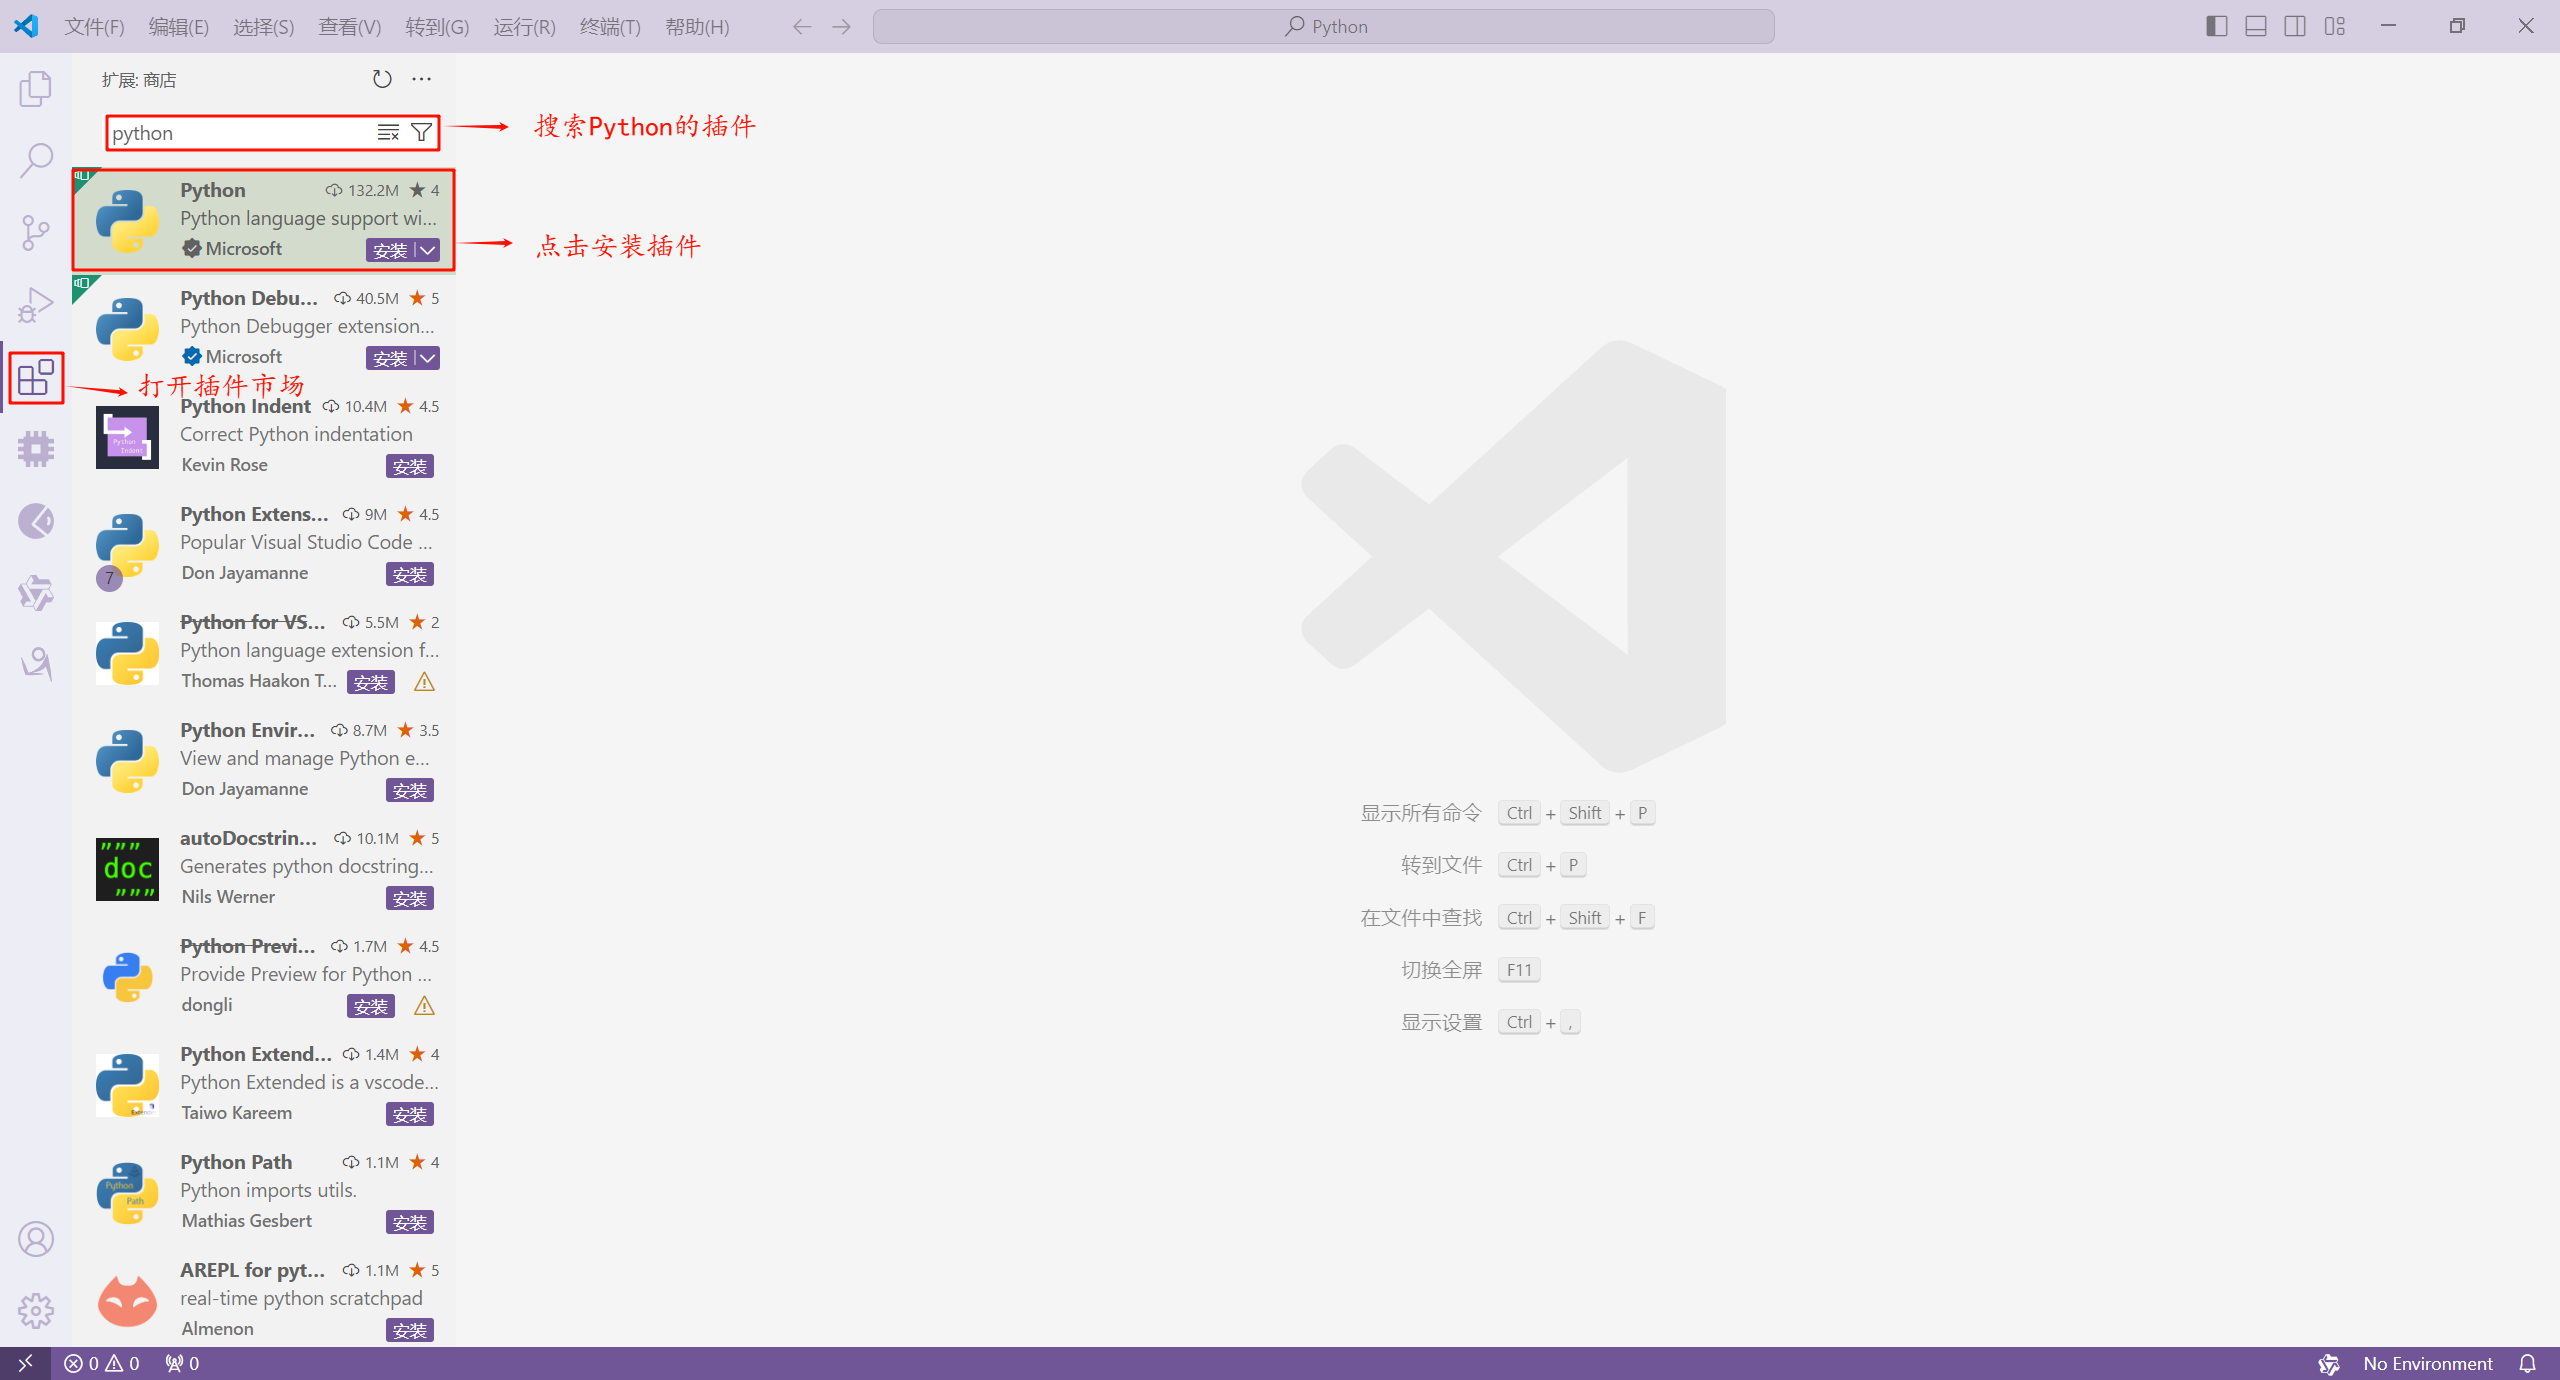
Task: Clear extensions search results
Action: click(388, 133)
